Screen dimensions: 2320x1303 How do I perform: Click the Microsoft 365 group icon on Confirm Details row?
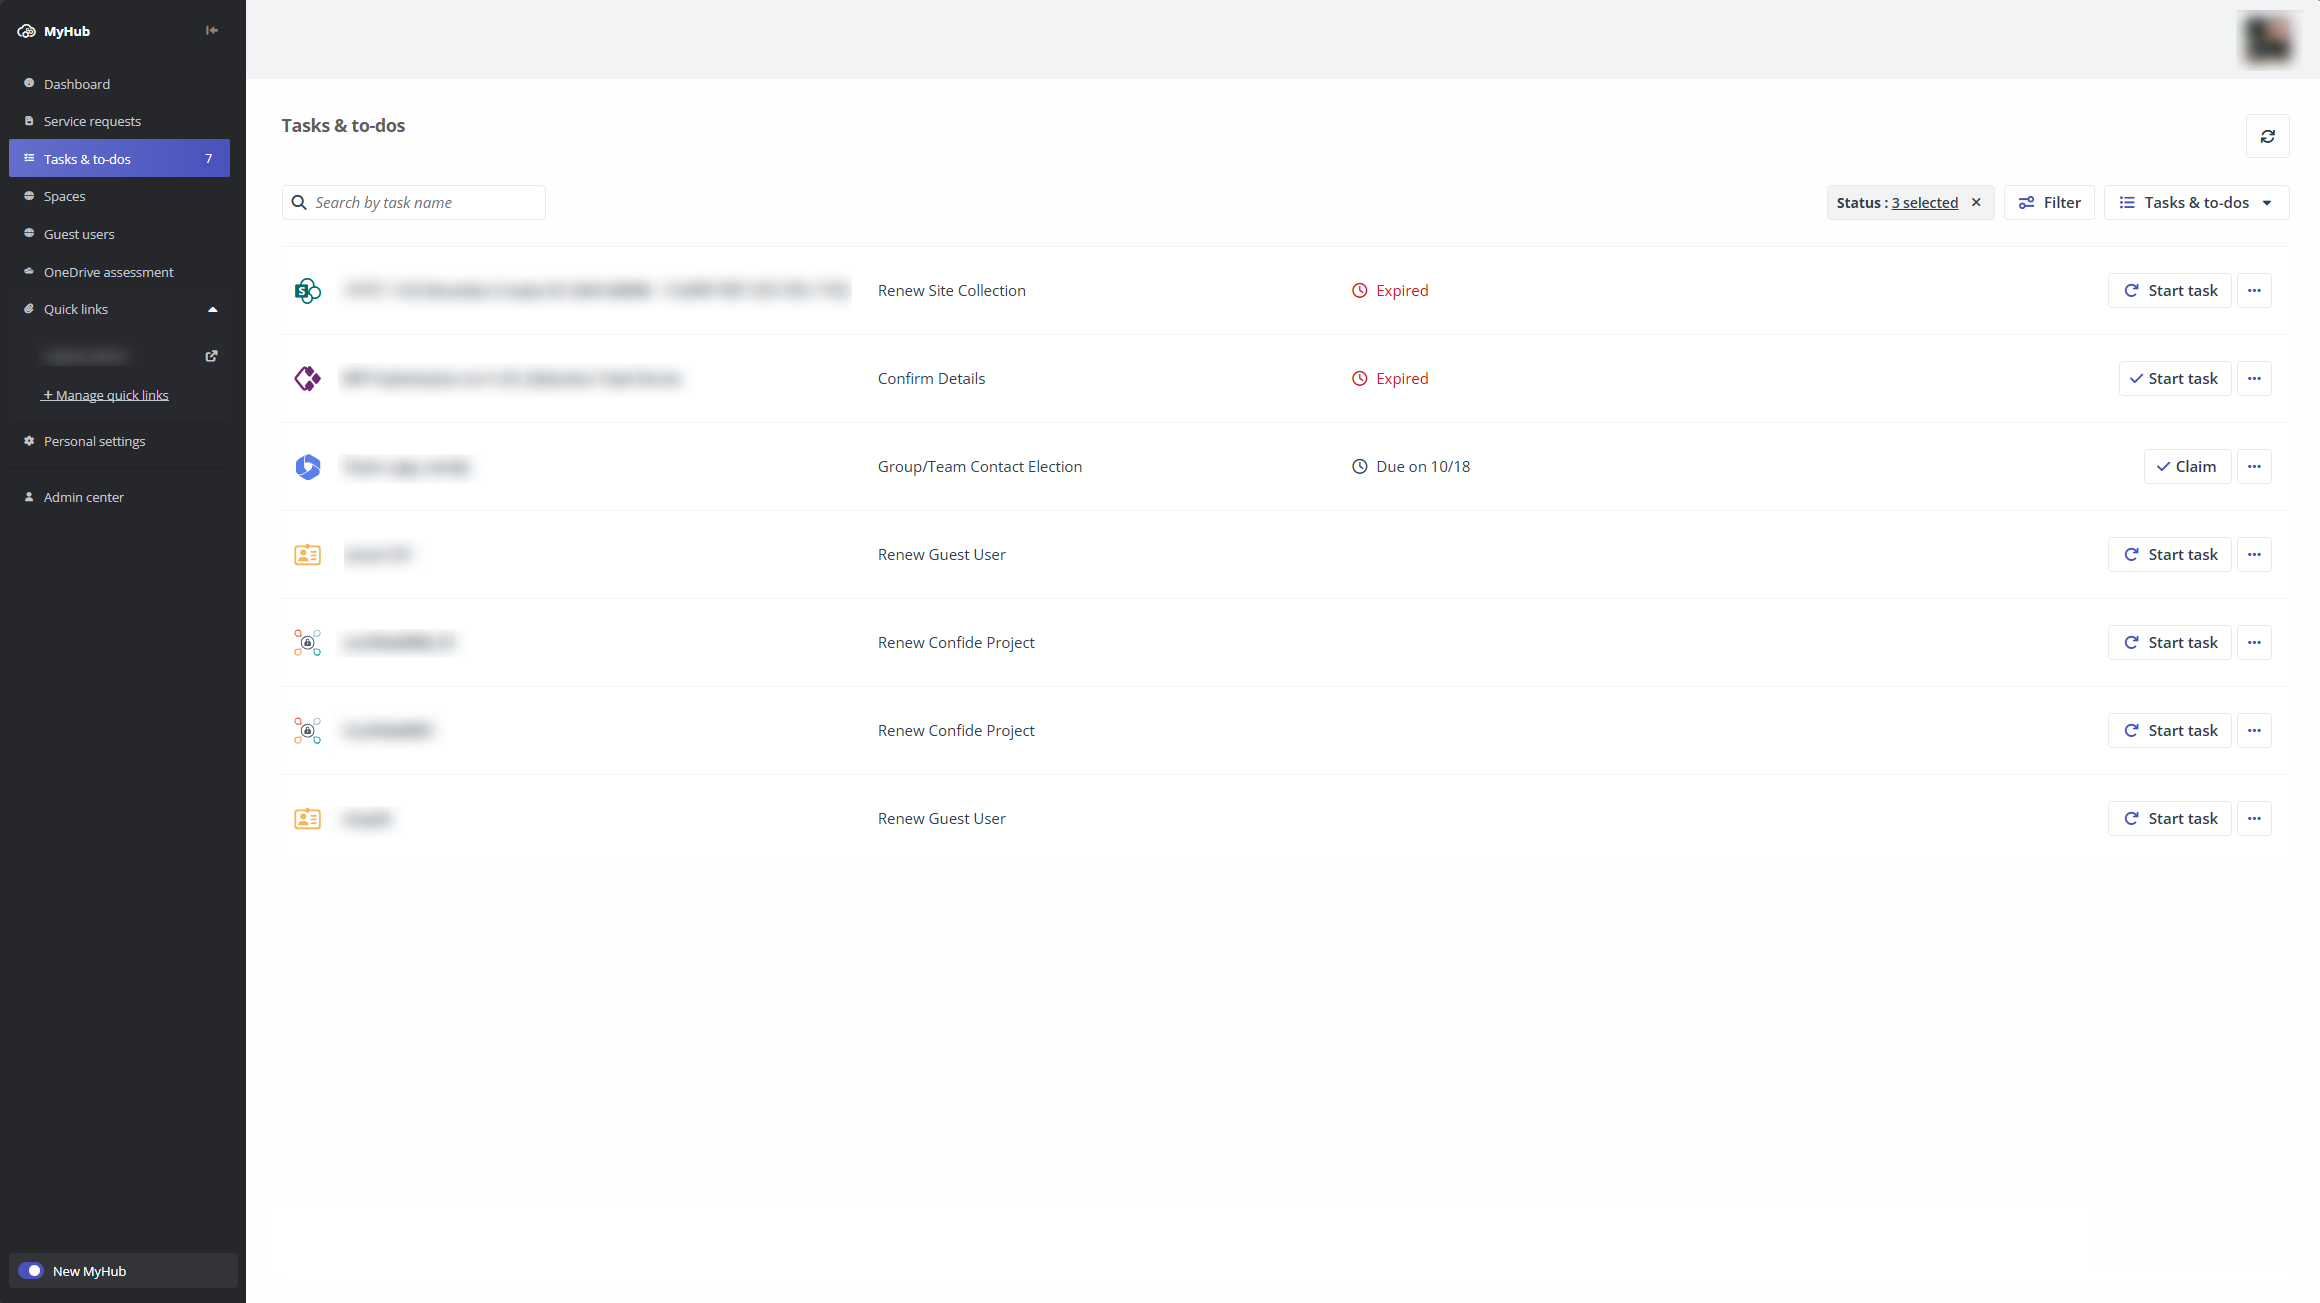click(306, 378)
